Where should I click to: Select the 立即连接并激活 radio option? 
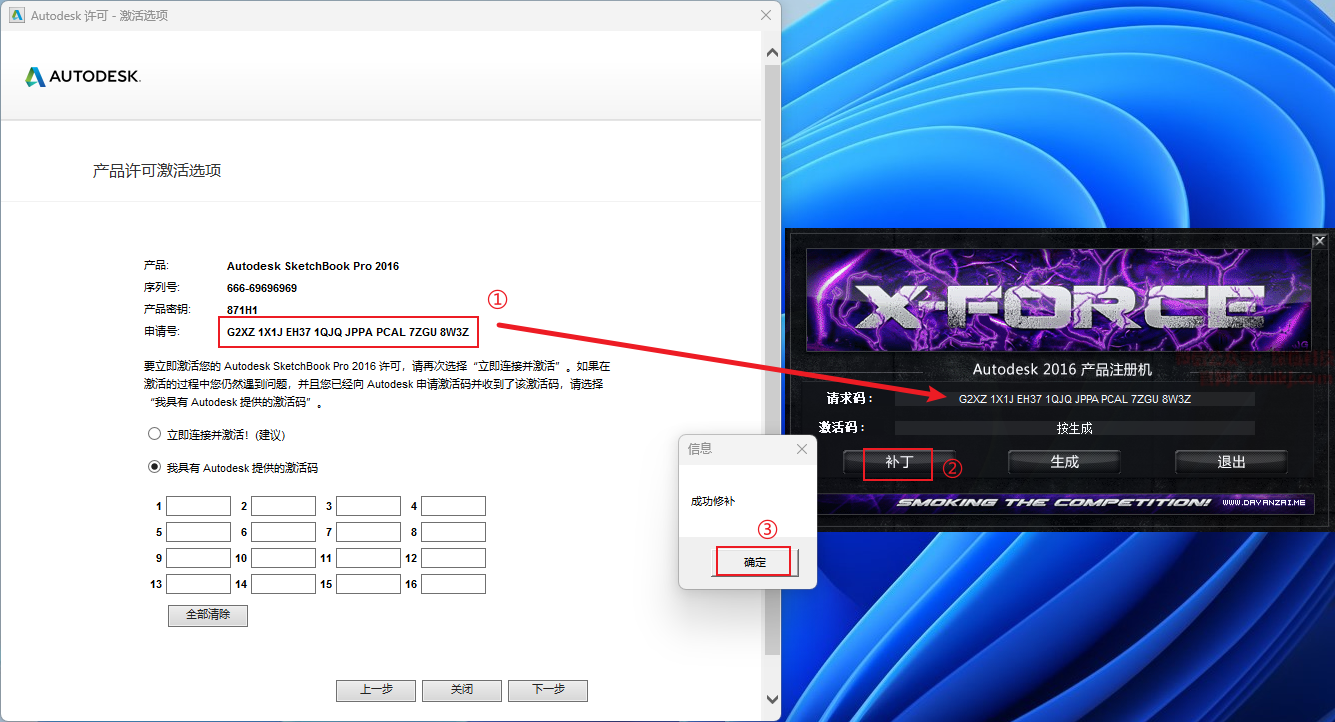[154, 435]
